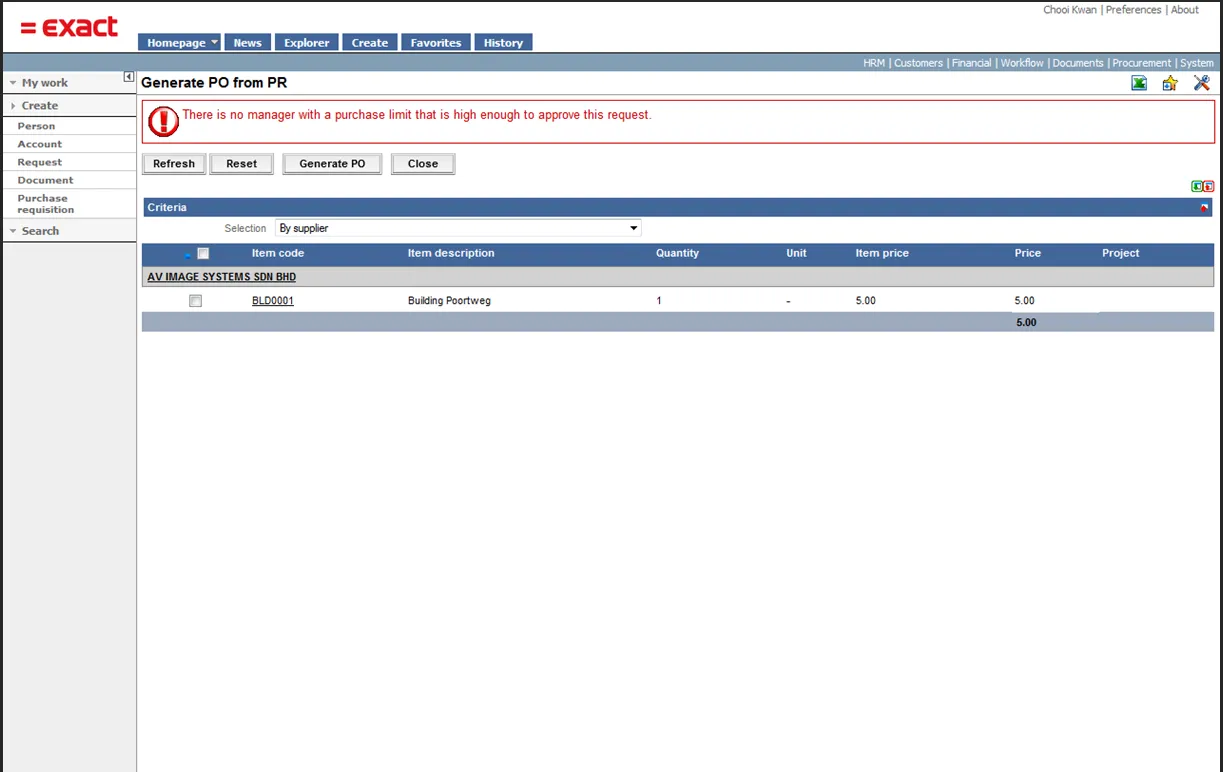Tick the select-all checkbox in table header

point(203,254)
